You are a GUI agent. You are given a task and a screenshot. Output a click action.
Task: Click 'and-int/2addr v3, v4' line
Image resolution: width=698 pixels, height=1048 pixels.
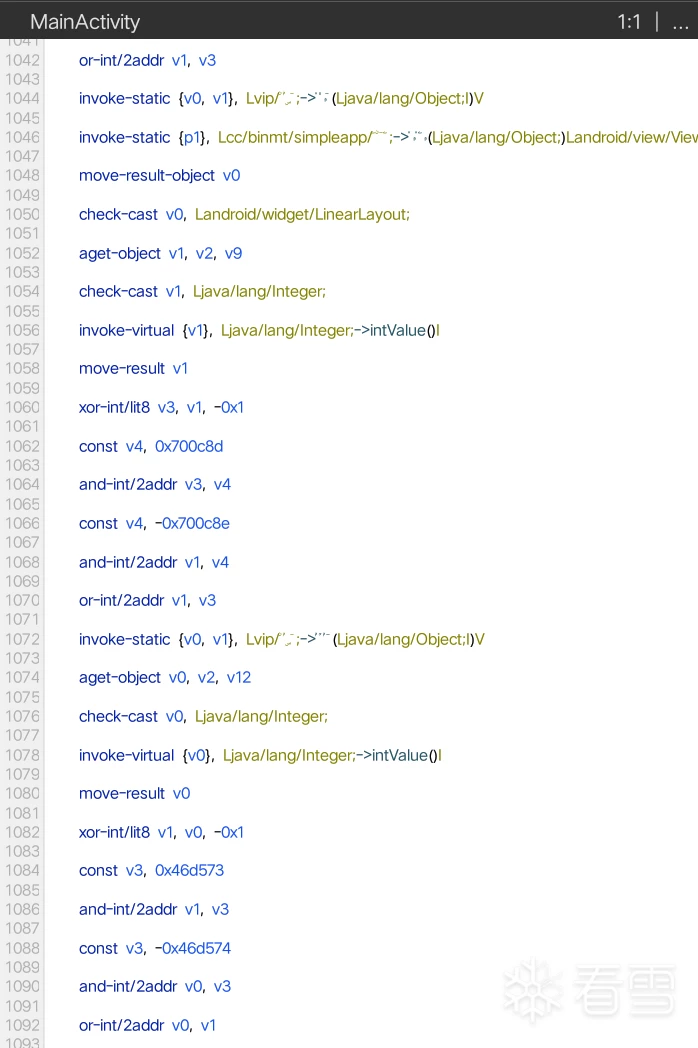(x=154, y=484)
